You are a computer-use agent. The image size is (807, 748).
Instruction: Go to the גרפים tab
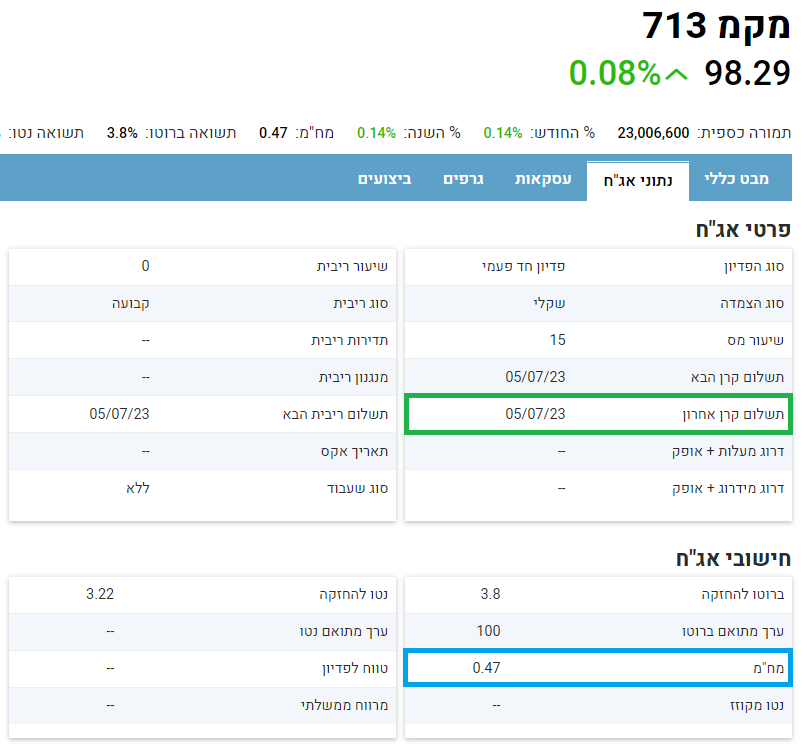tap(463, 179)
